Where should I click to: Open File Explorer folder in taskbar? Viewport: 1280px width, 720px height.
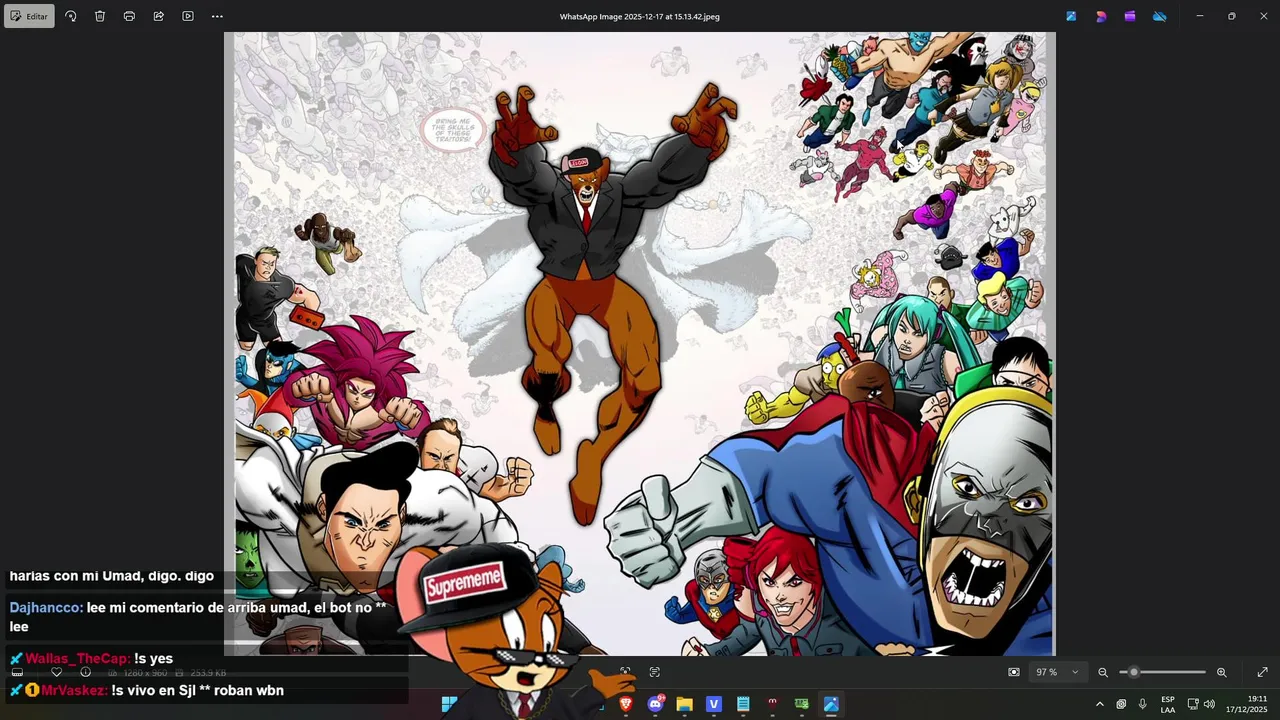click(684, 704)
